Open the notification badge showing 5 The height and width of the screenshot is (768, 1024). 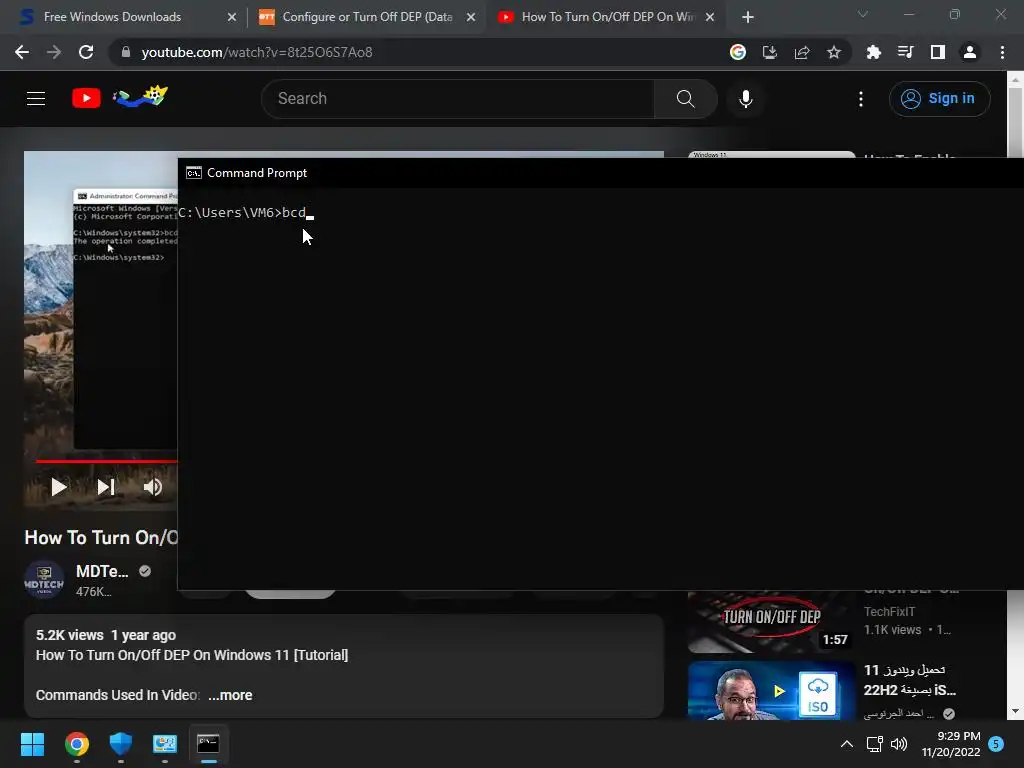pos(996,744)
